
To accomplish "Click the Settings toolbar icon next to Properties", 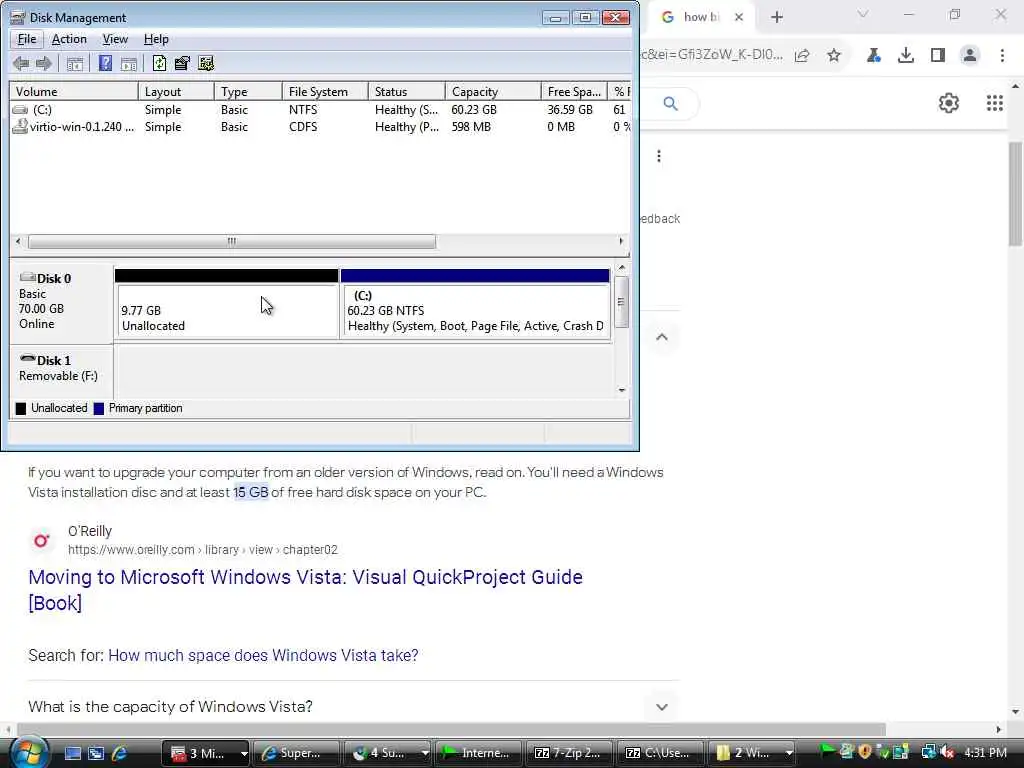I will click(206, 63).
